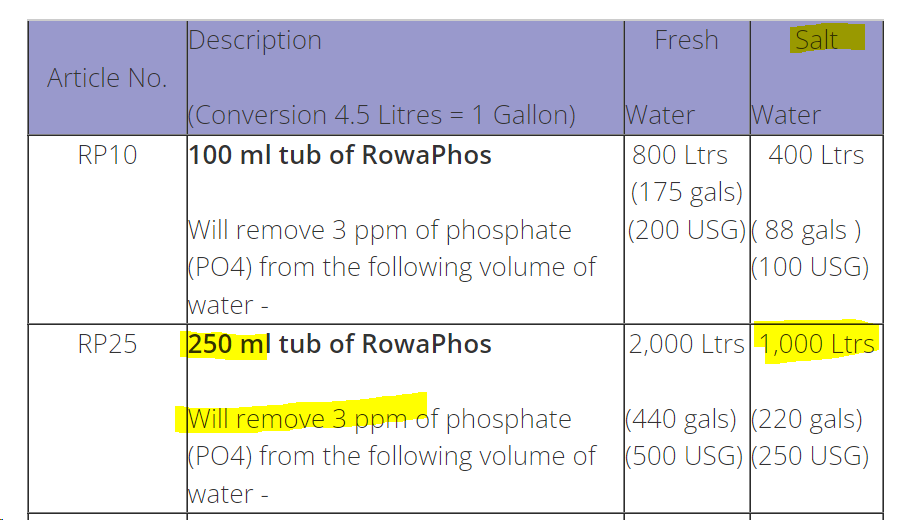Image resolution: width=913 pixels, height=520 pixels.
Task: Click the highlighted 1,000 Ltrs value
Action: click(818, 344)
